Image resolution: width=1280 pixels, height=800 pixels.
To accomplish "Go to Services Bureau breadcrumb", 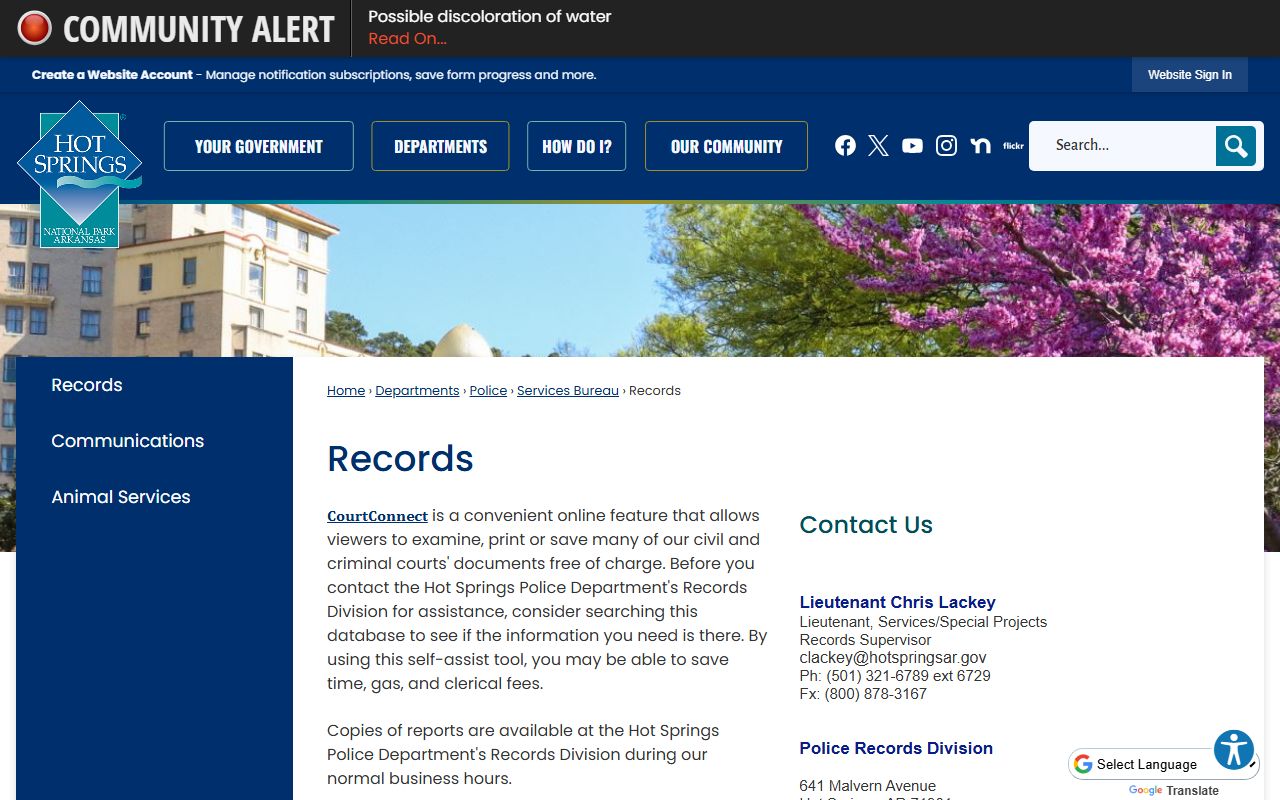I will (567, 391).
